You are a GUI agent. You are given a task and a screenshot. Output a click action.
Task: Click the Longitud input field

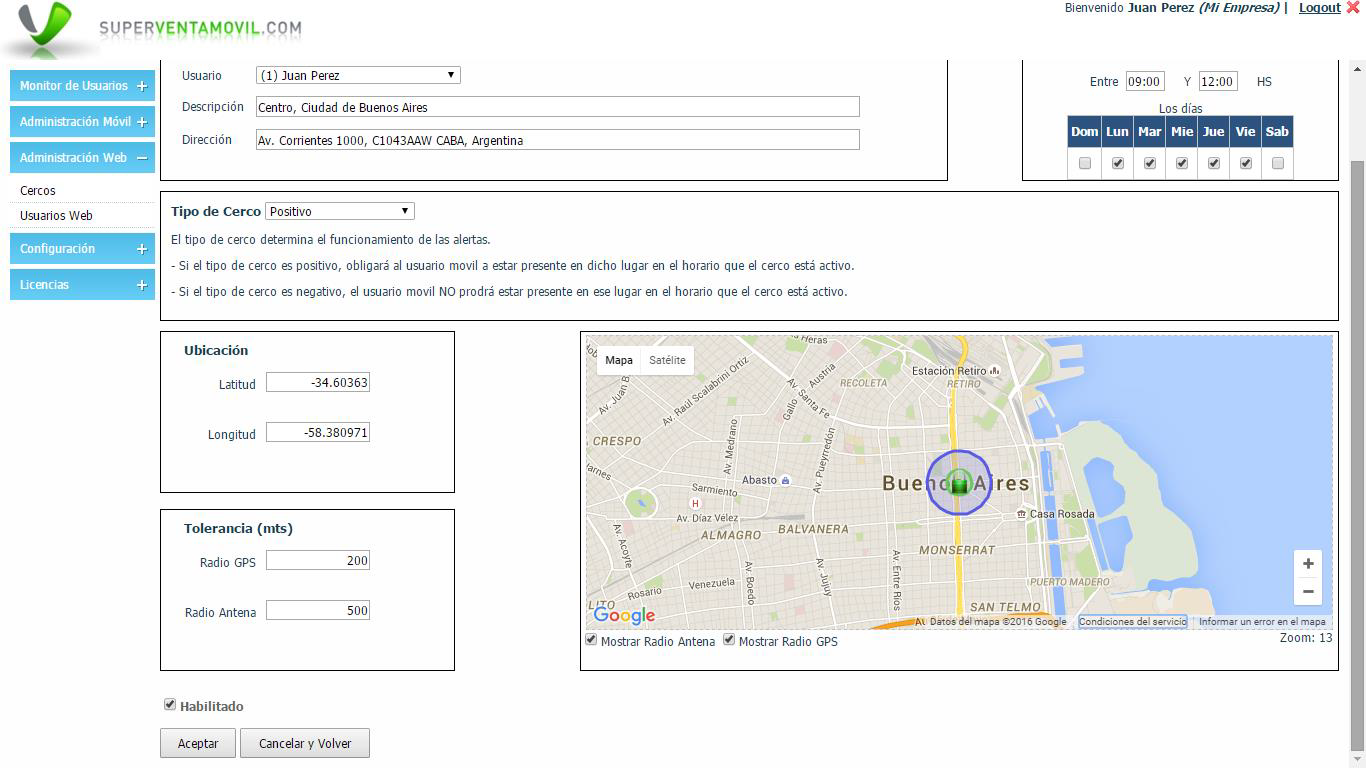pos(318,433)
